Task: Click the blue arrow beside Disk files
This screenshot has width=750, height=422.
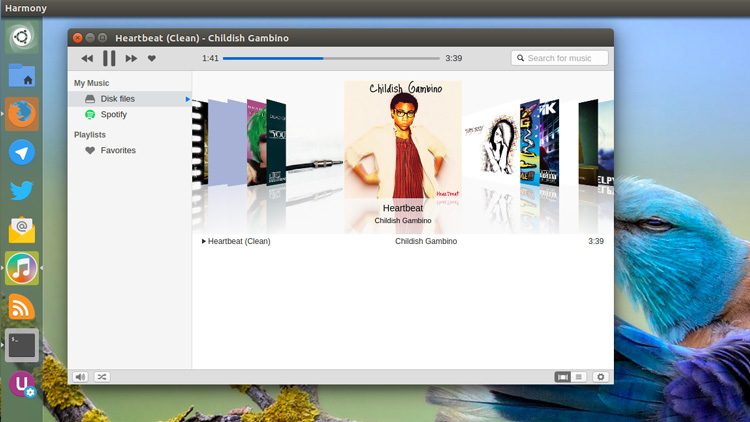Action: point(188,99)
